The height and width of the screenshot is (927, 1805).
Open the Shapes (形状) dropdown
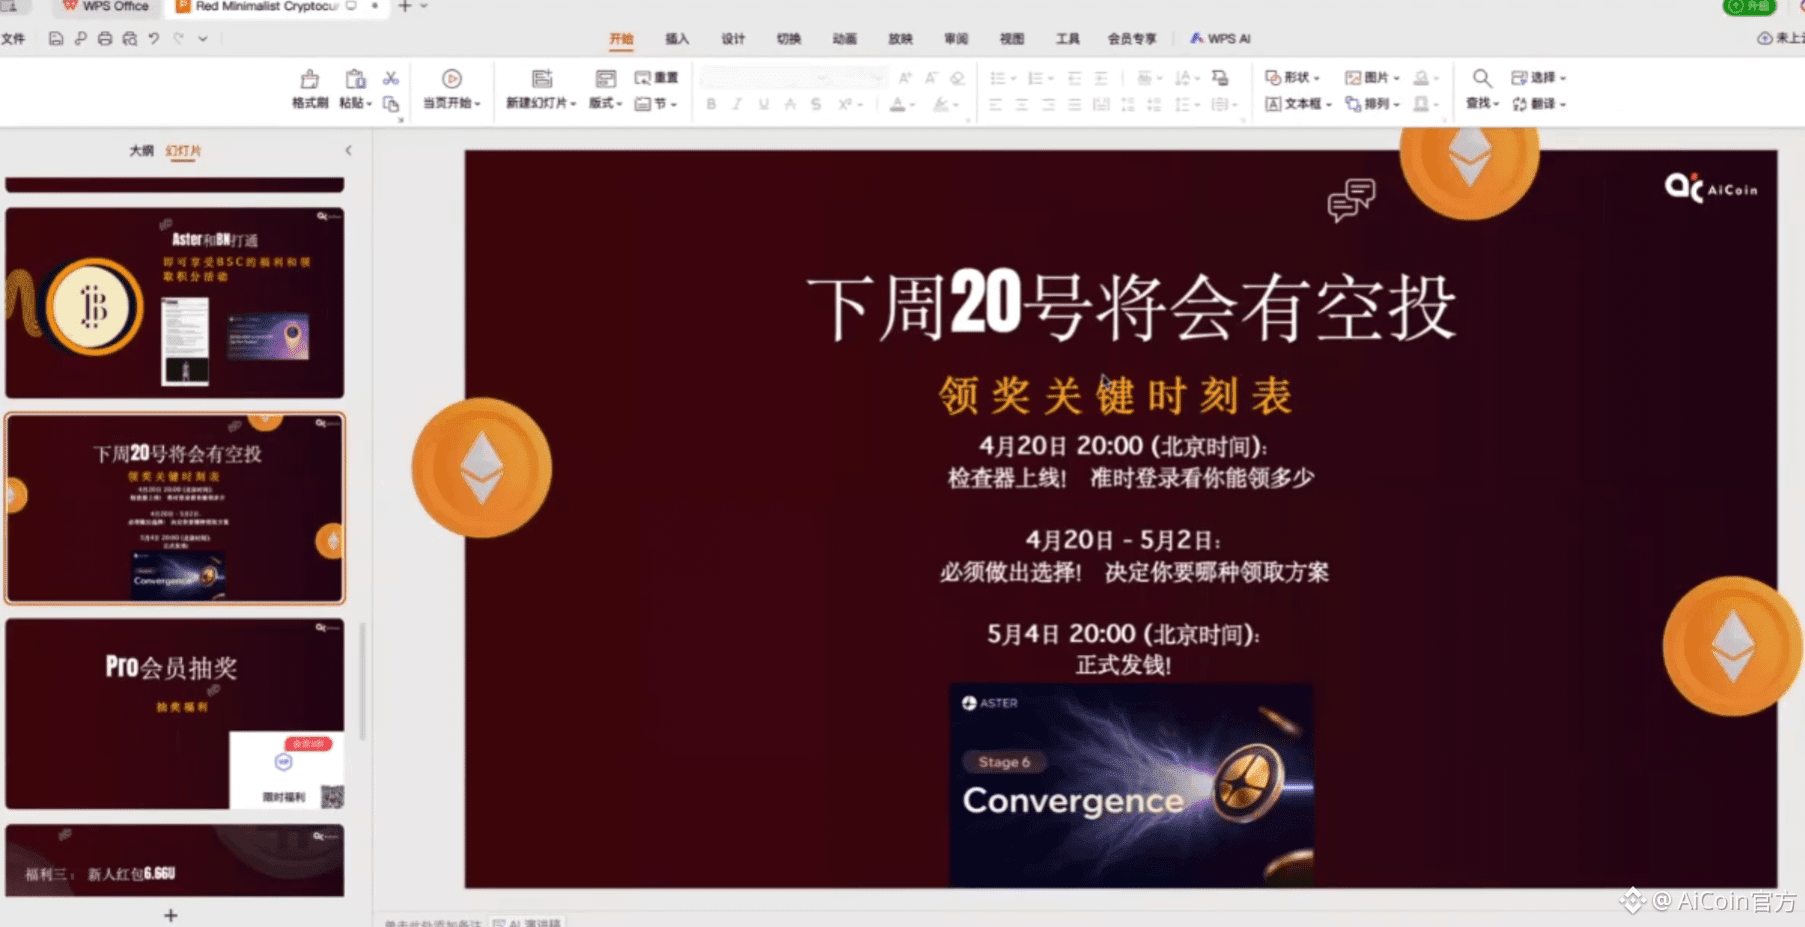[x=1292, y=78]
